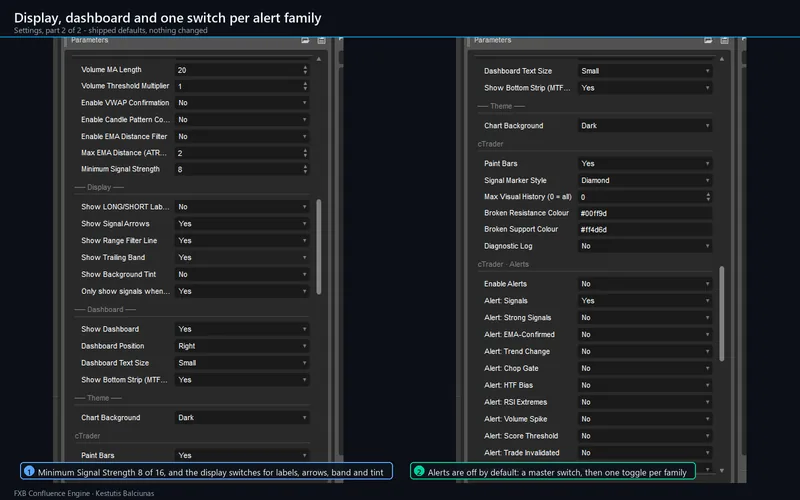Click the 'Dashboard' section header in left panel
The width and height of the screenshot is (800, 500).
105,310
